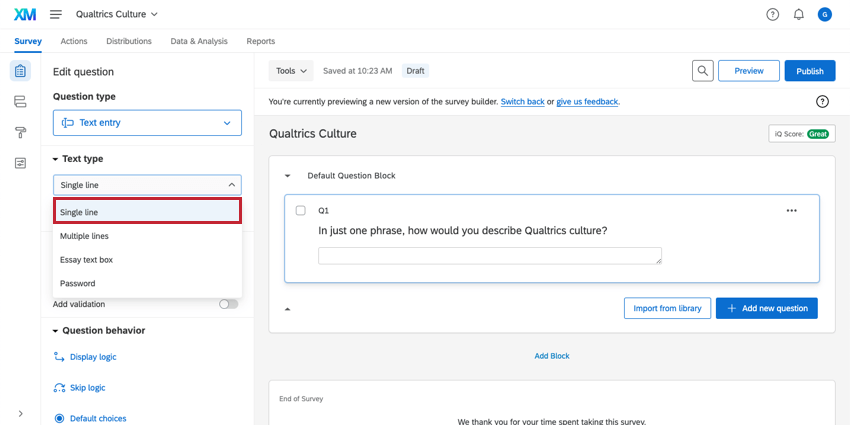Click the Q1 answer text box

(x=490, y=256)
